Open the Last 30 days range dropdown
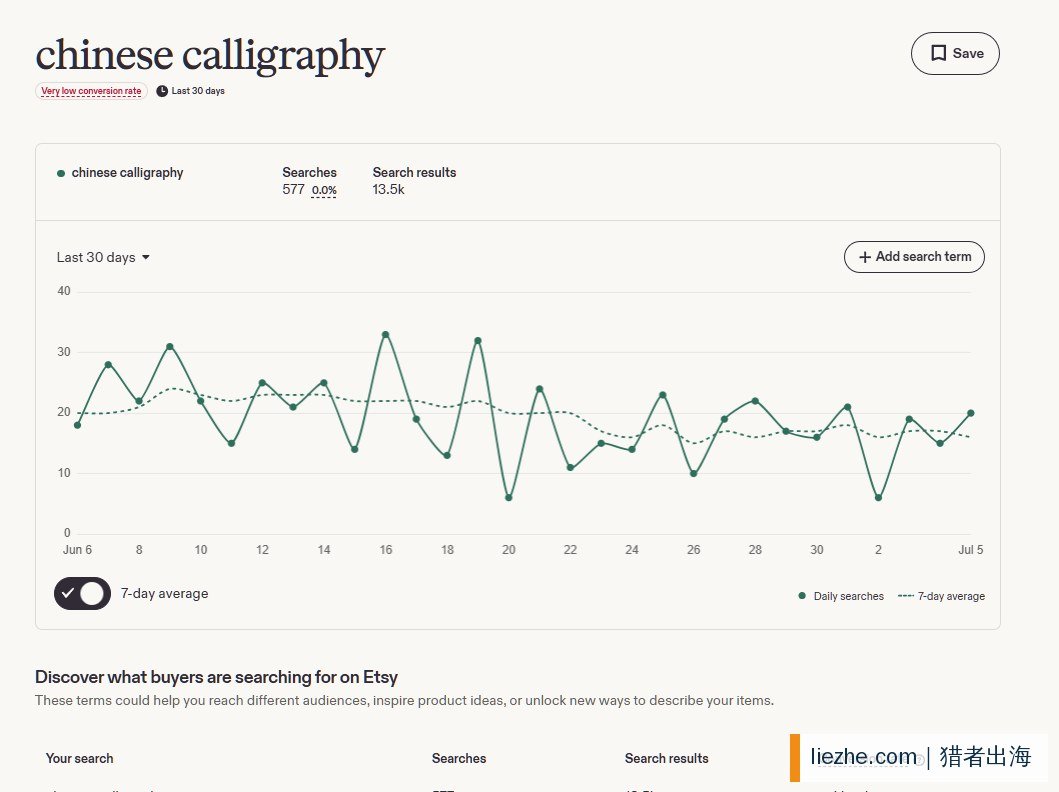1059x792 pixels. coord(103,257)
